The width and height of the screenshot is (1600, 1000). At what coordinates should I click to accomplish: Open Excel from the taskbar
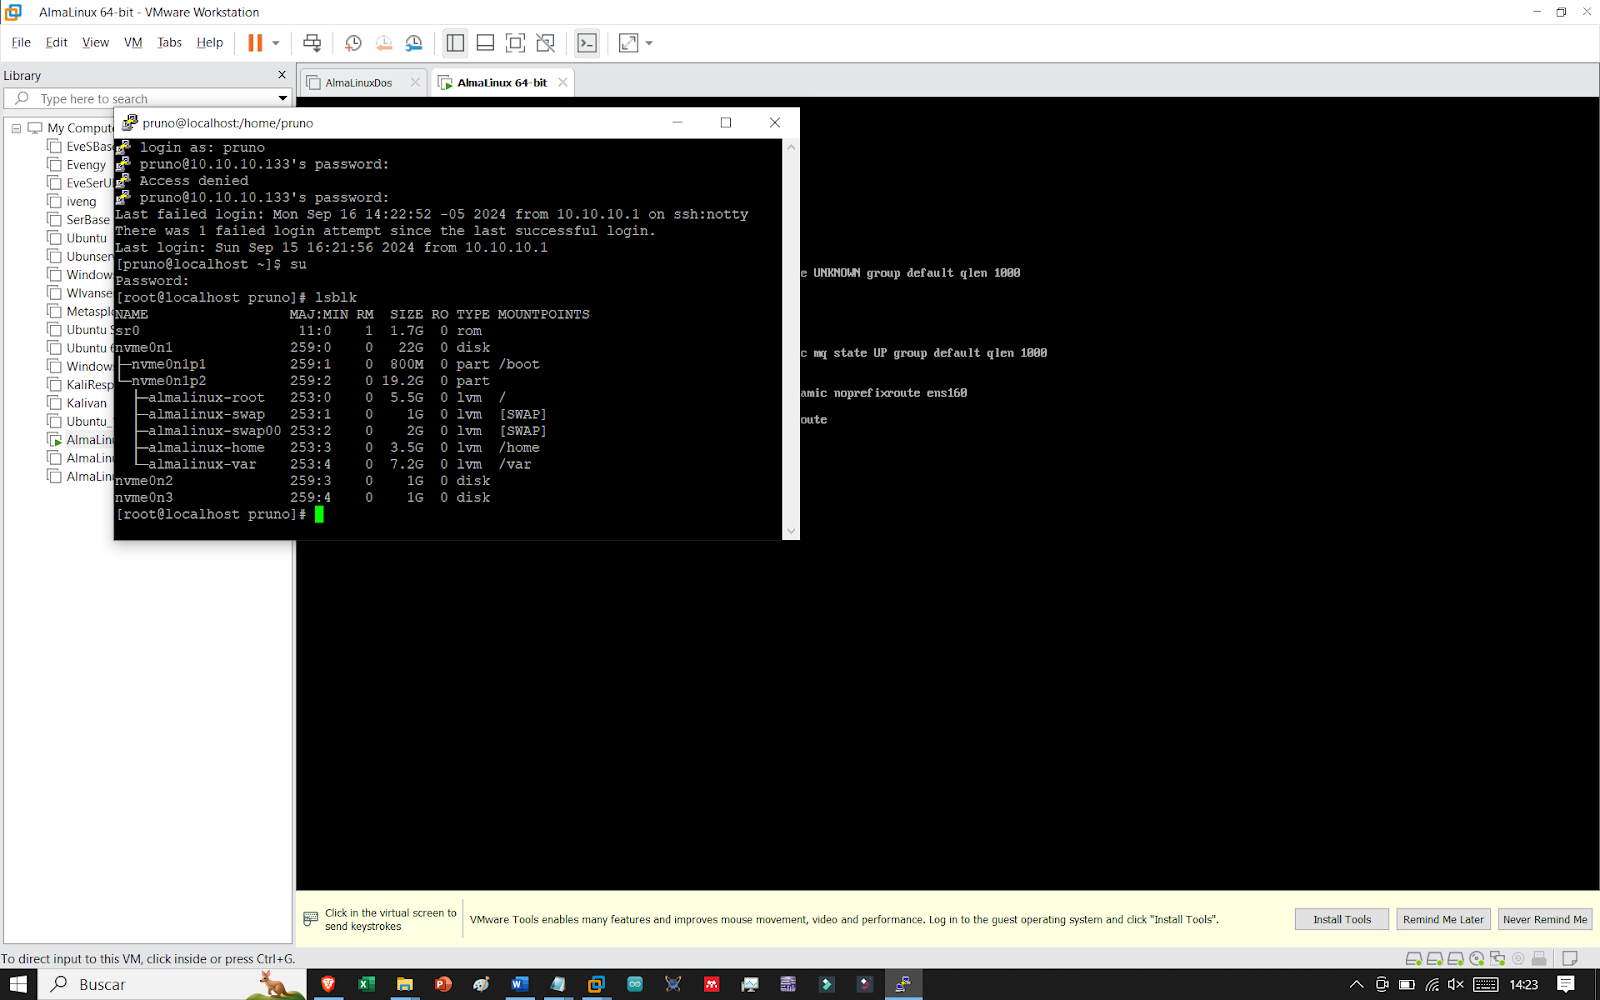click(x=366, y=984)
